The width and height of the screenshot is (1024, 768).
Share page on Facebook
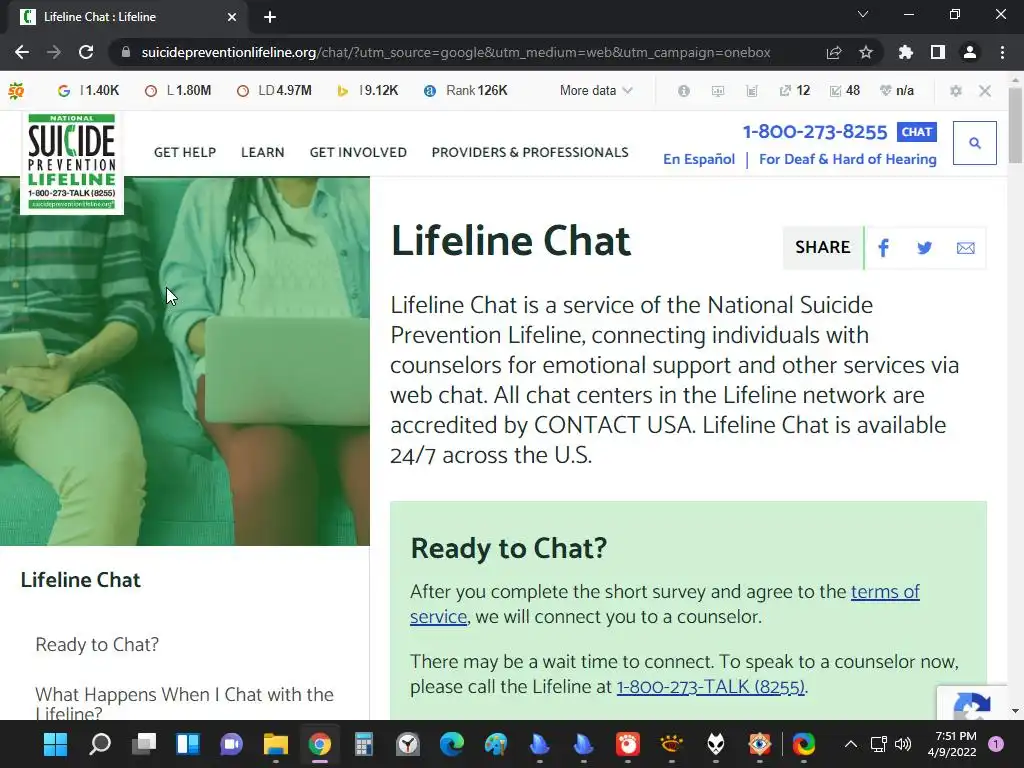coord(884,248)
